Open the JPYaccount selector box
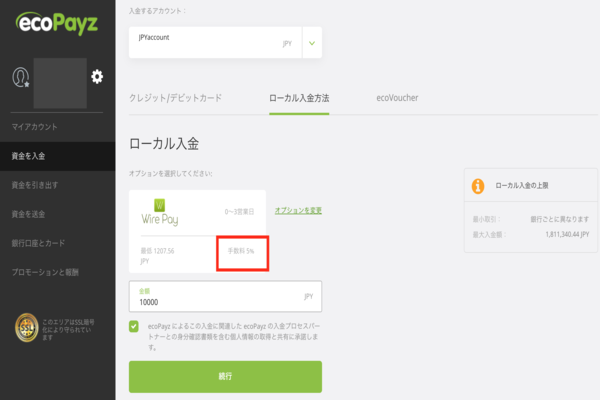This screenshot has height=400, width=600. coord(225,42)
